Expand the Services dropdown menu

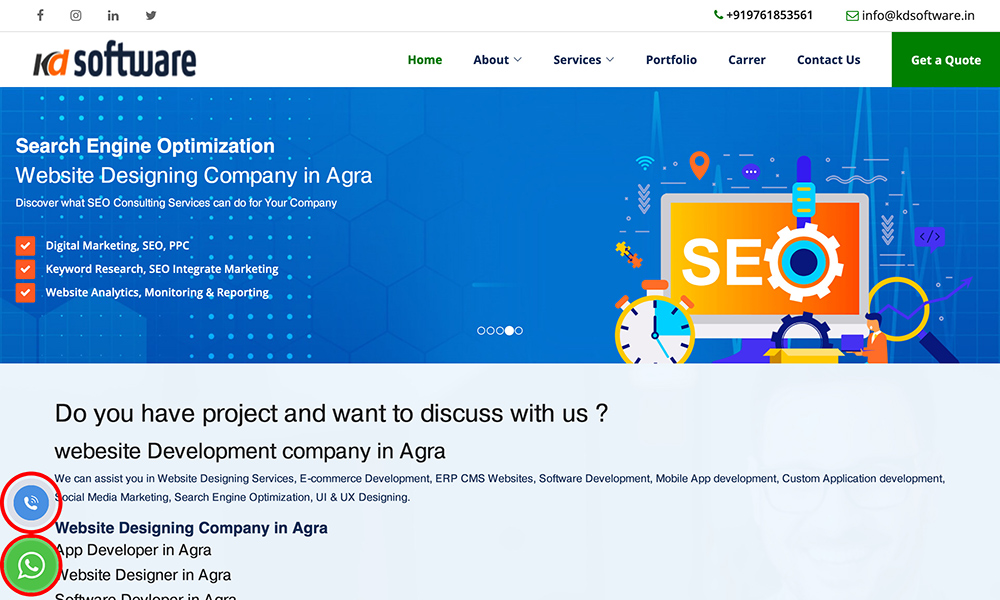583,60
